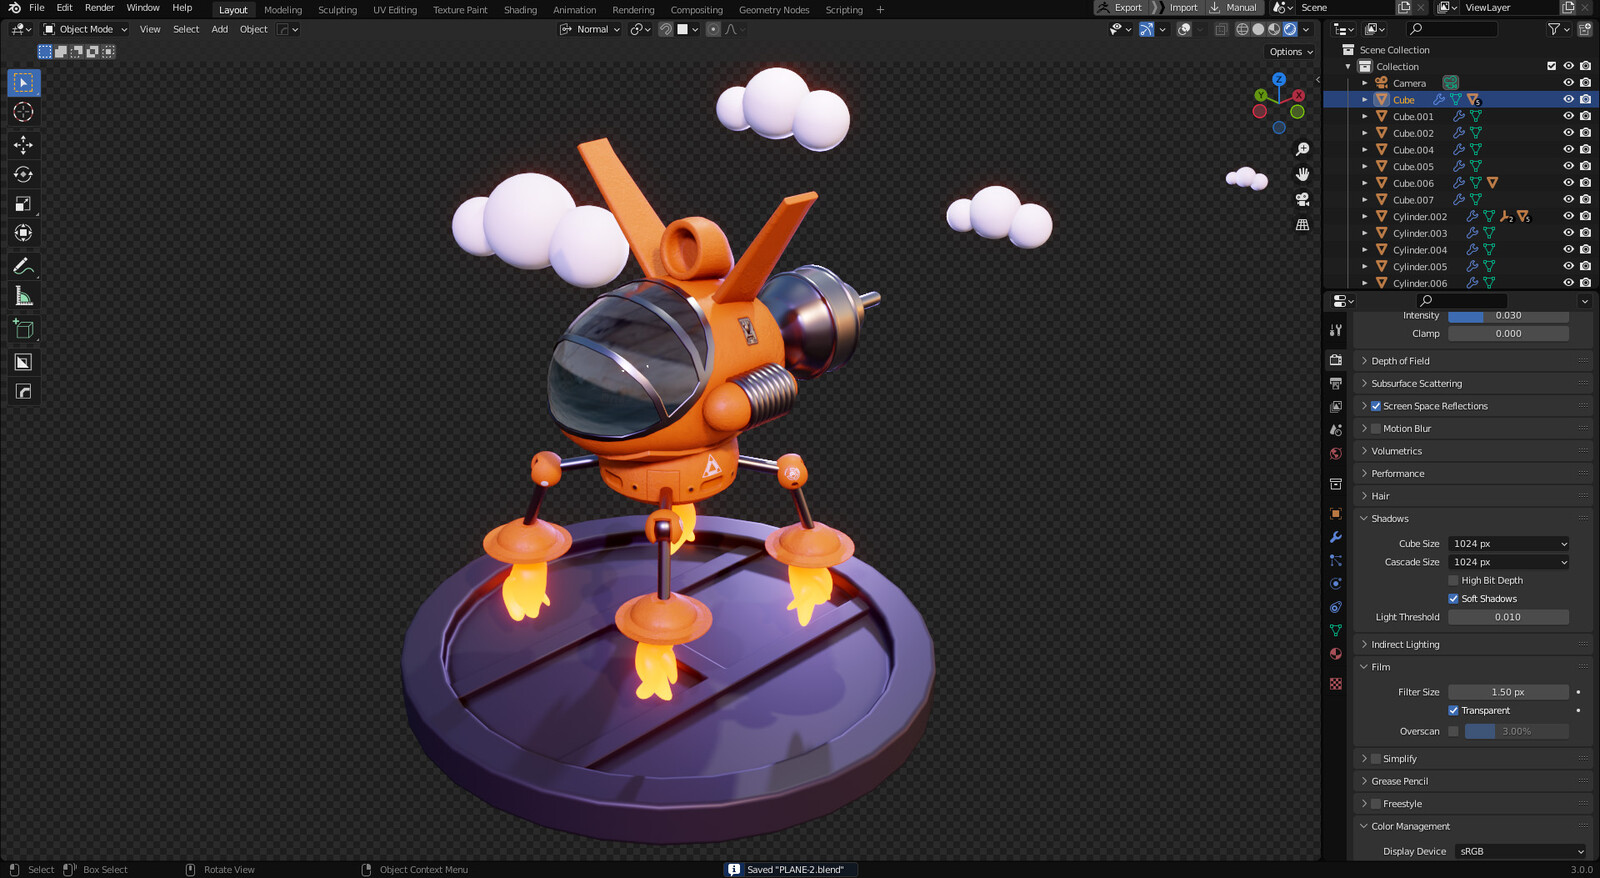
Task: Toggle the Simplify checkbox
Action: tap(1376, 759)
